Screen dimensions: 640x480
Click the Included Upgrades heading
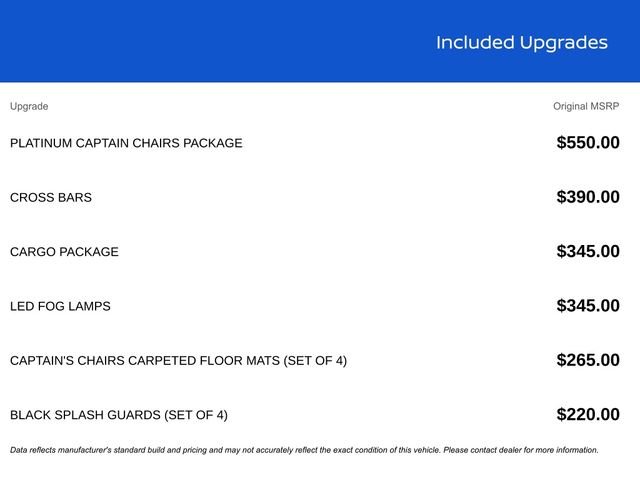(x=521, y=42)
